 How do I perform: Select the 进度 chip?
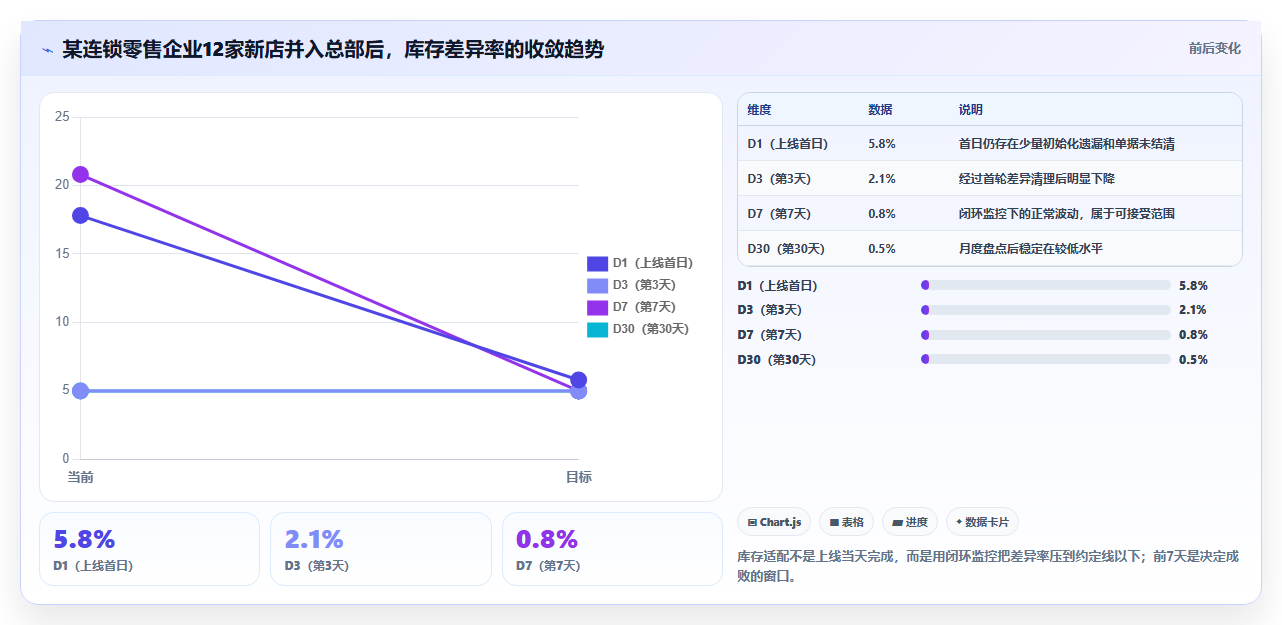pos(910,522)
